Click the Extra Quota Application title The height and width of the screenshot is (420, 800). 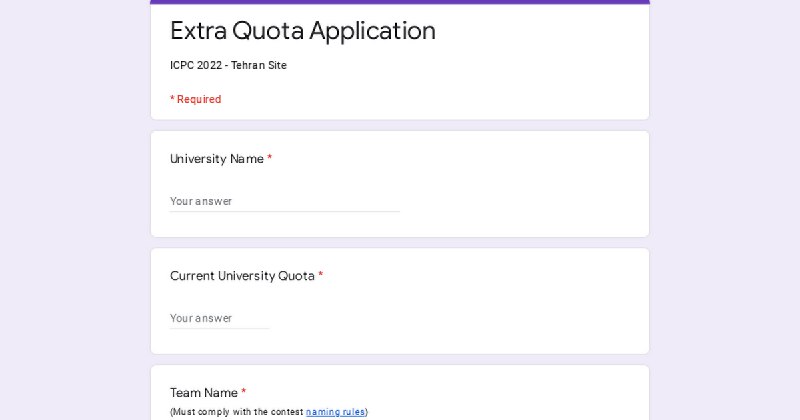(303, 31)
